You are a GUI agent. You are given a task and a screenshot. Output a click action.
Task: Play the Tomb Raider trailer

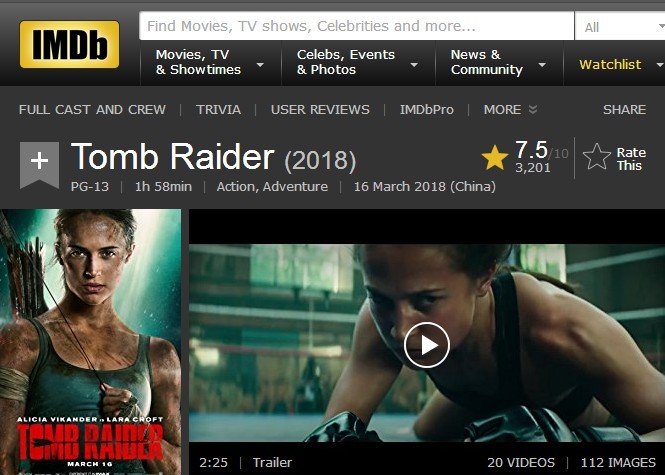[x=426, y=345]
